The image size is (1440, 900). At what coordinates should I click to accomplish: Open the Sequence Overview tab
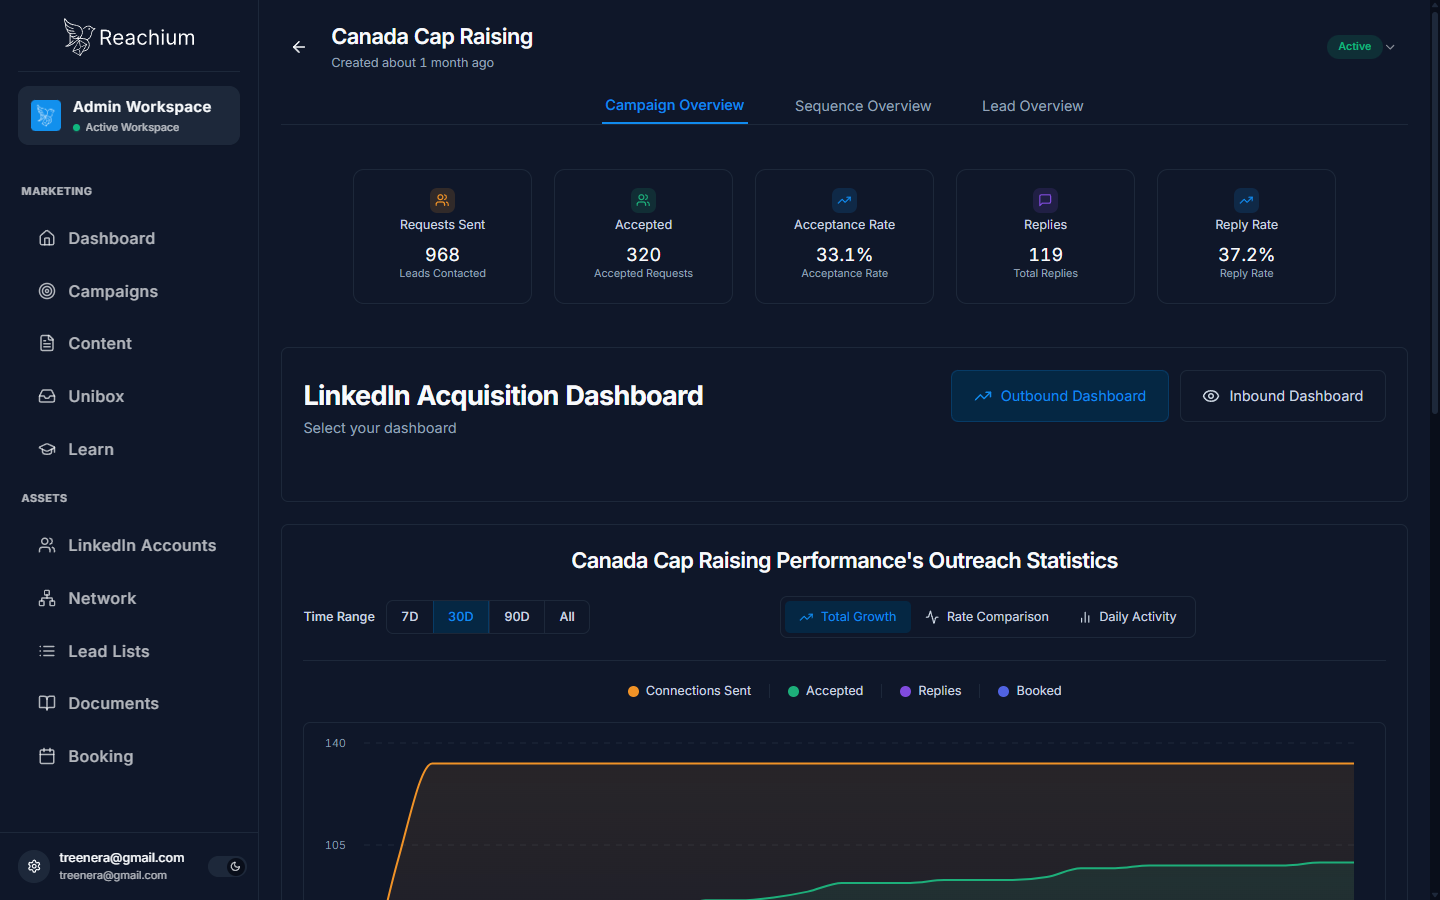(x=863, y=106)
